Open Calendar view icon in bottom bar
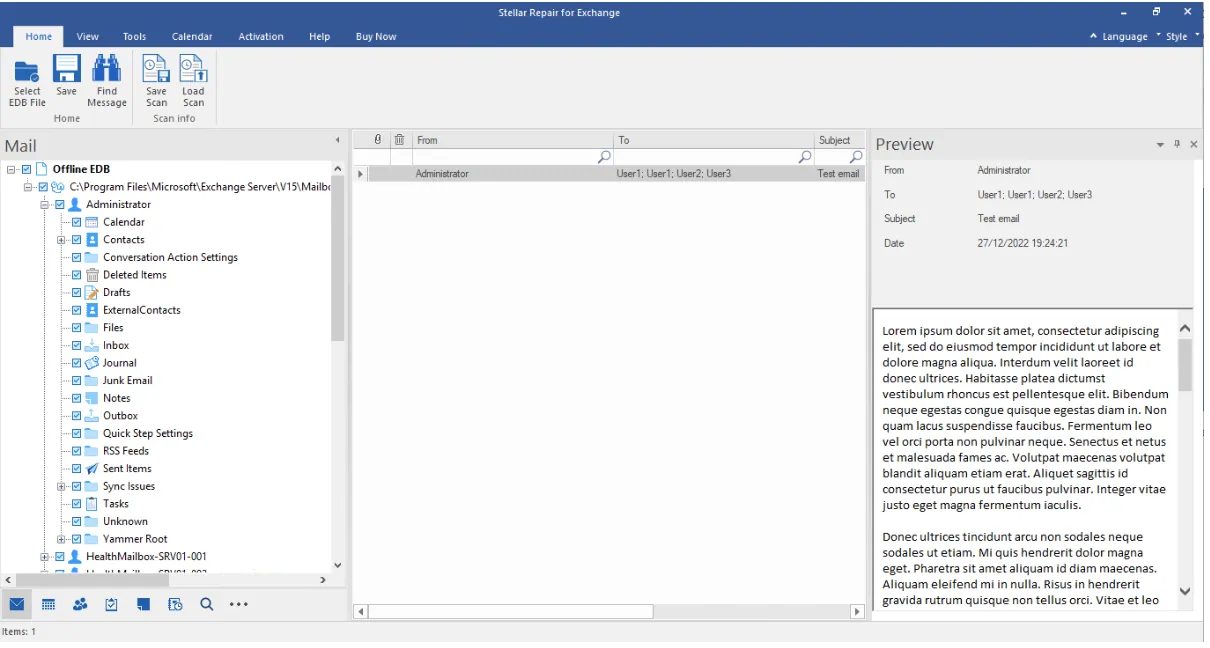 click(x=48, y=604)
